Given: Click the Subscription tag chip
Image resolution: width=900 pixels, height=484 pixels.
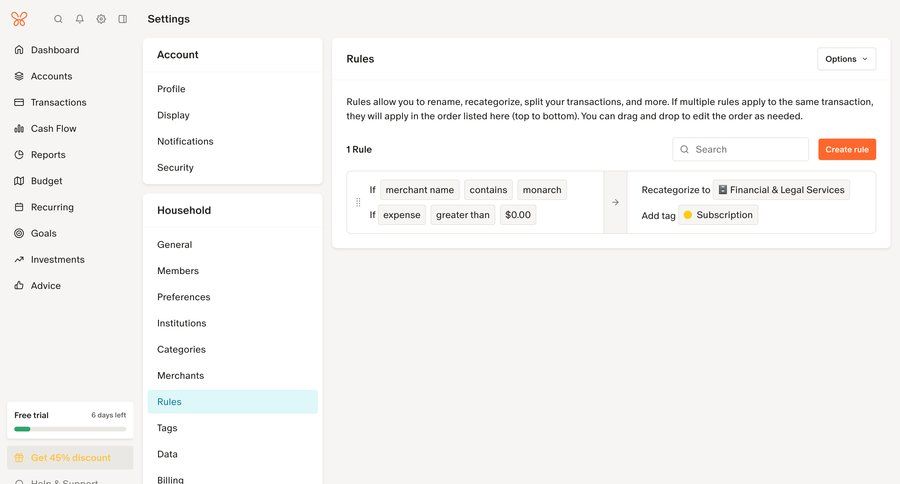Looking at the screenshot, I should click(x=718, y=215).
